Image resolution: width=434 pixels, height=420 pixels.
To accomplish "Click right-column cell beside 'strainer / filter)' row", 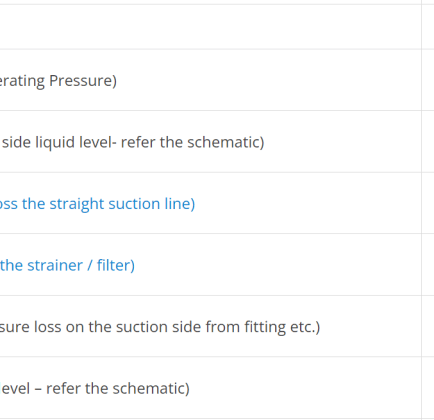I will click(428, 265).
